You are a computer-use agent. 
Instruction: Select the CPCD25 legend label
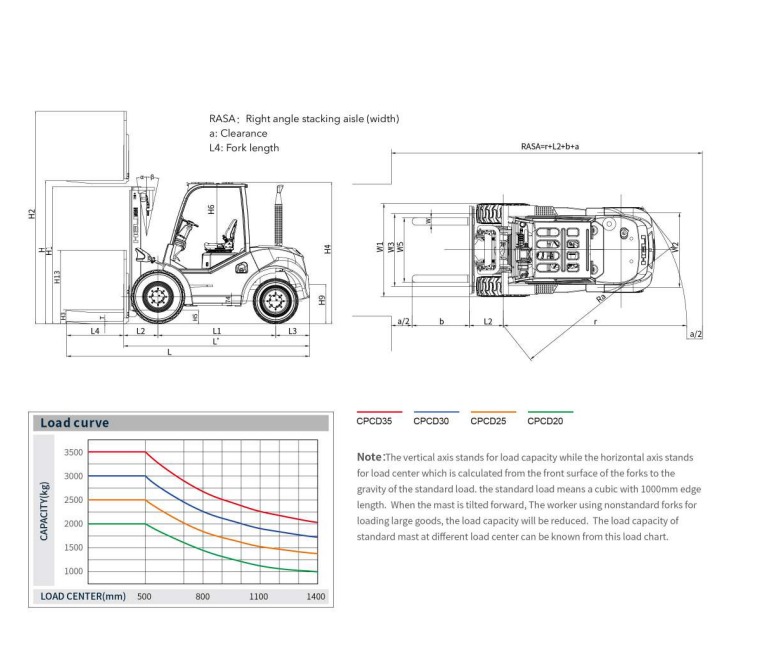click(x=487, y=421)
